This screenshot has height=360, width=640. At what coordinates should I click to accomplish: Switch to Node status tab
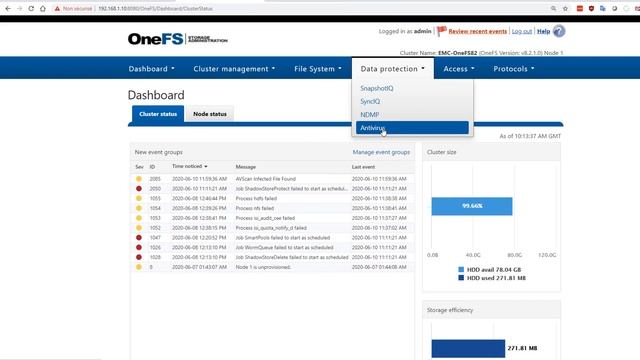tap(210, 114)
